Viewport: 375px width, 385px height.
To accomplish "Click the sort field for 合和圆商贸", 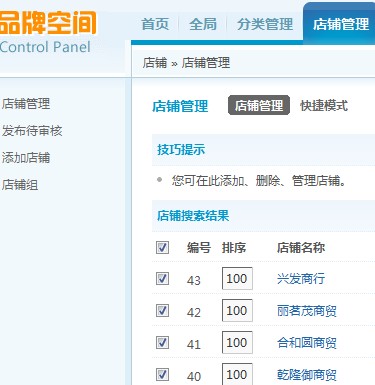I will coord(237,342).
